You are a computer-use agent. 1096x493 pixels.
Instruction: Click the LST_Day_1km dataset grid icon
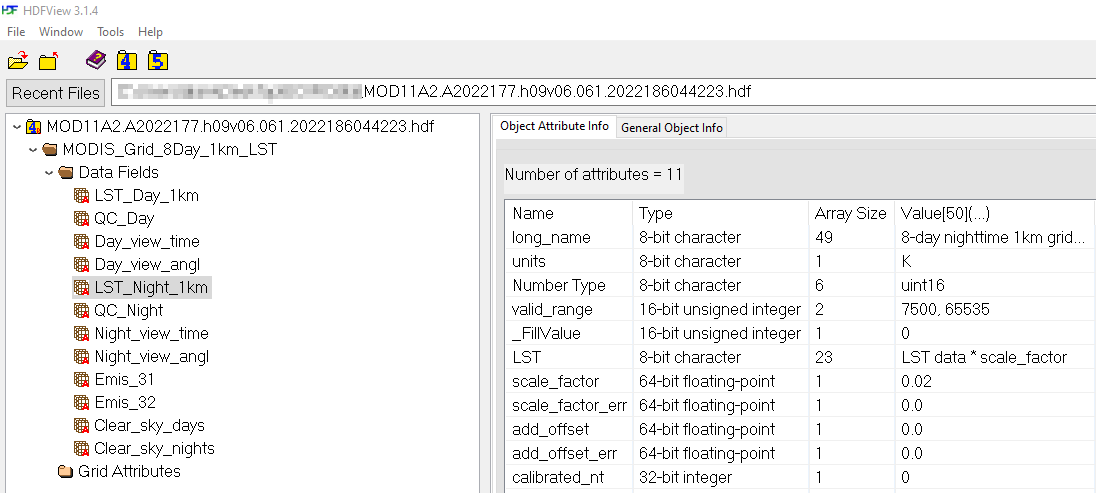[82, 196]
